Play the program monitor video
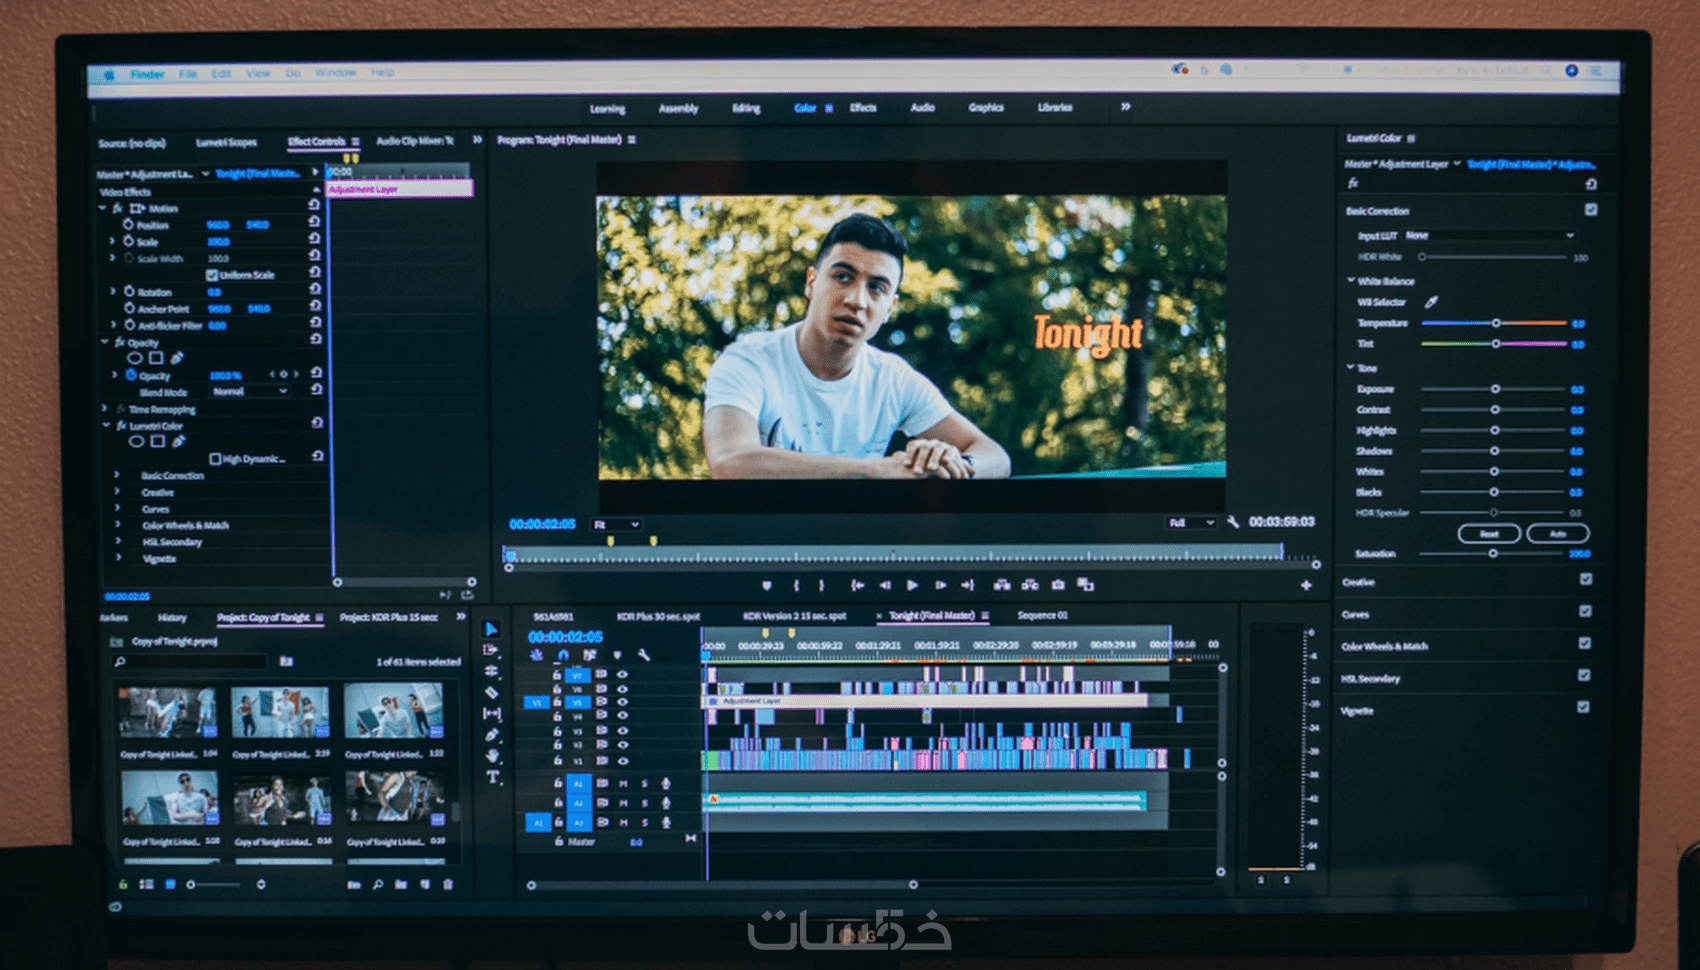 [x=912, y=585]
